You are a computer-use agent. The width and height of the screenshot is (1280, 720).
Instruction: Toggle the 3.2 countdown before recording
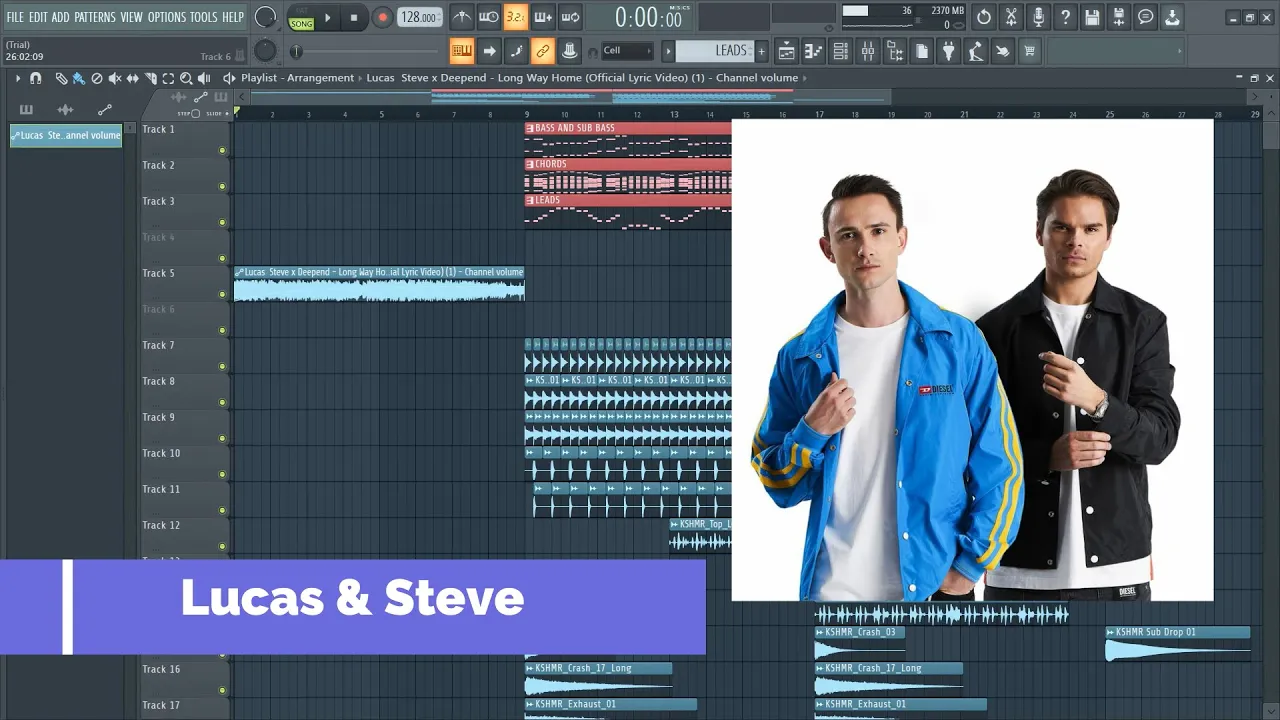click(515, 17)
